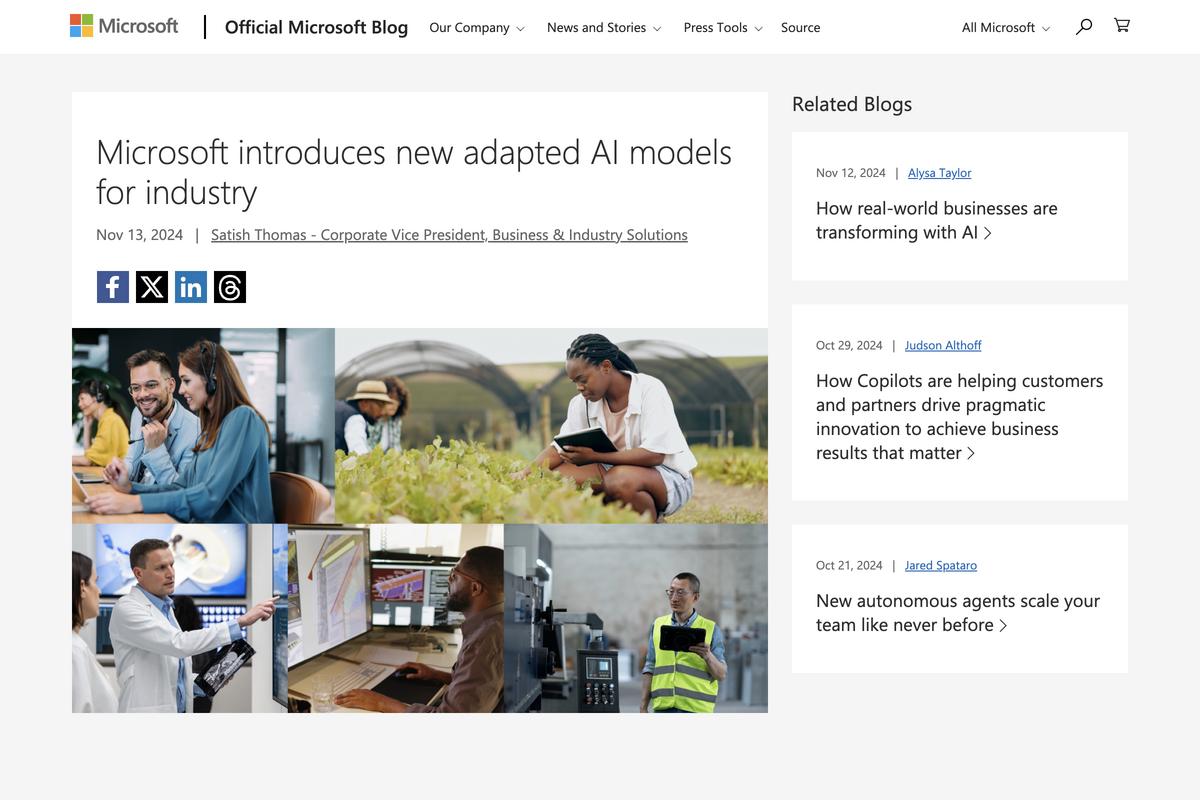This screenshot has width=1200, height=800.
Task: Open Jared Spataro author link
Action: (941, 565)
